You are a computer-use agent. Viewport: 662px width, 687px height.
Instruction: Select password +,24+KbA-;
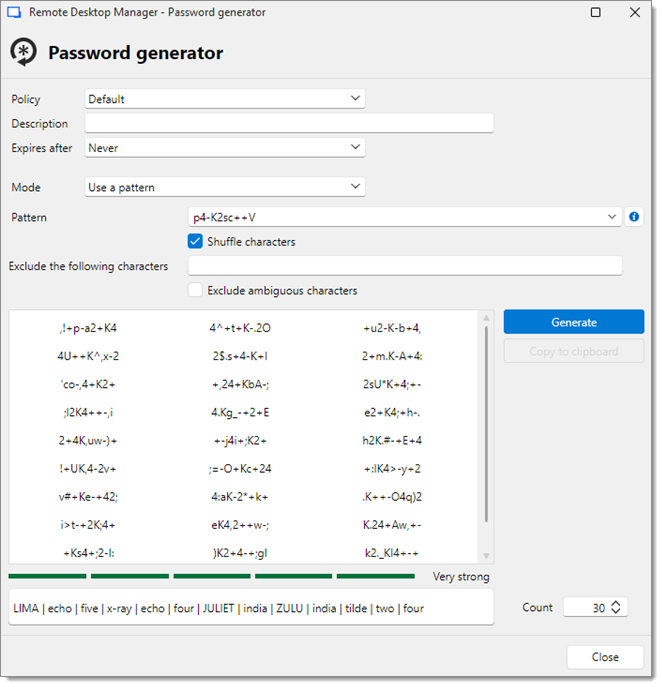click(x=241, y=386)
